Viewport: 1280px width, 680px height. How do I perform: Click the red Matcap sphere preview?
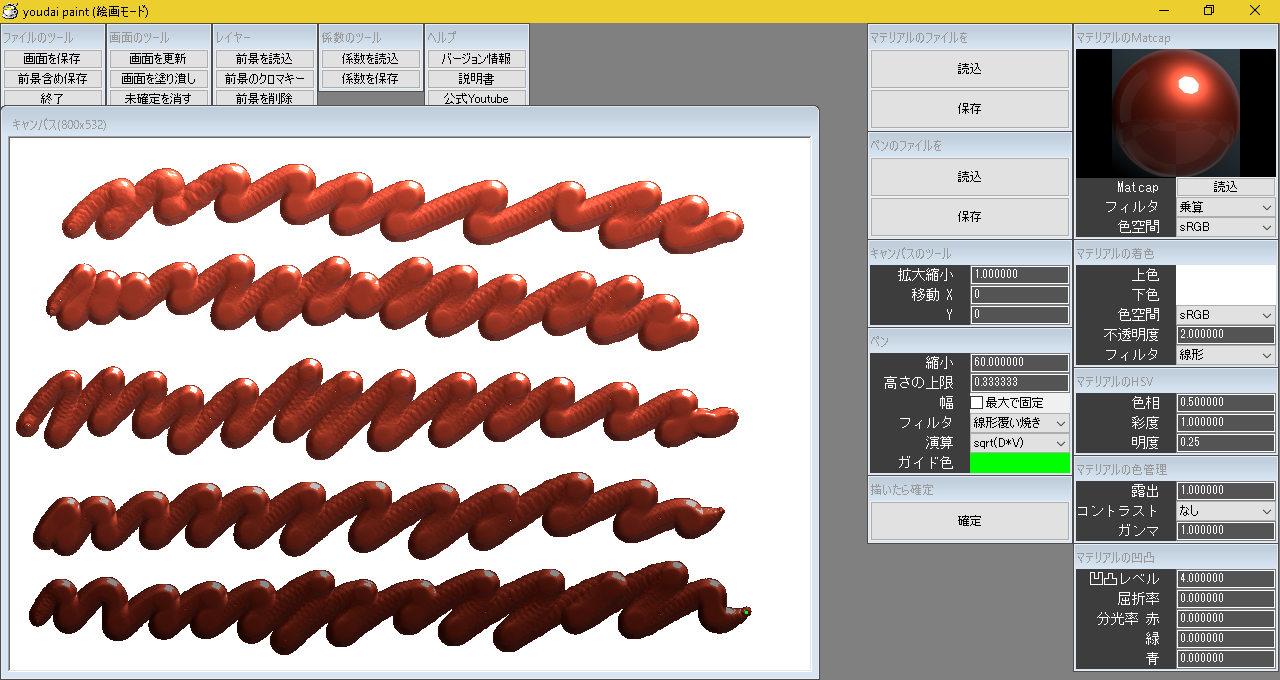point(1175,113)
